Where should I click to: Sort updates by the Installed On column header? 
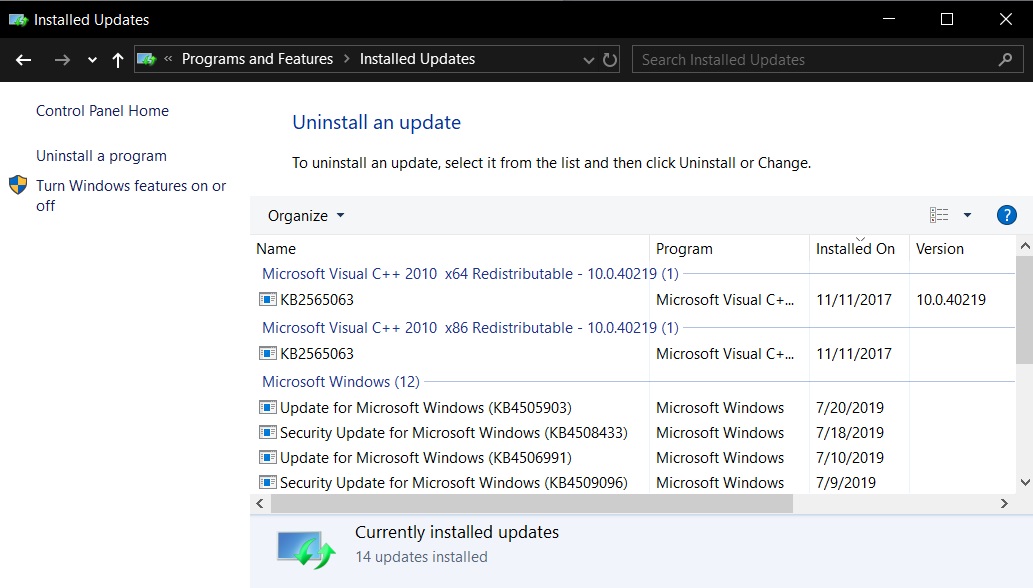[855, 248]
